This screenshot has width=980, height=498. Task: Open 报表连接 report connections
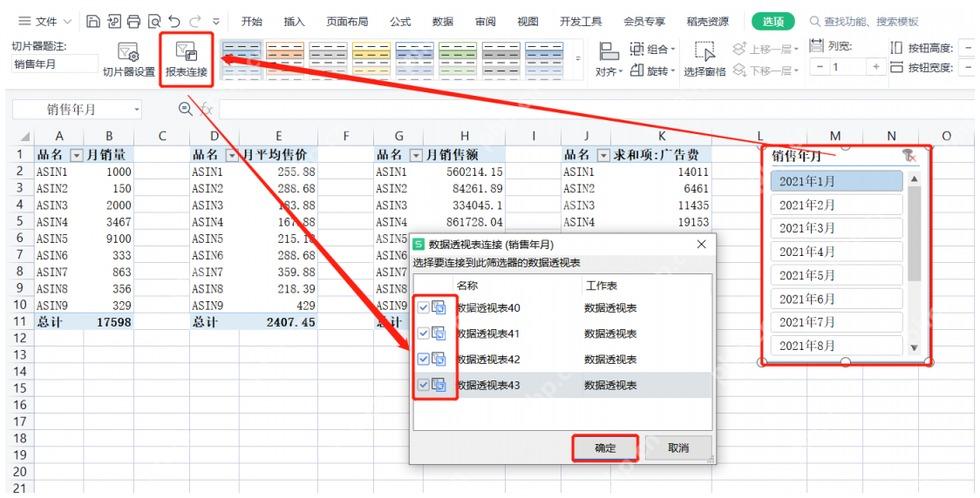point(186,60)
